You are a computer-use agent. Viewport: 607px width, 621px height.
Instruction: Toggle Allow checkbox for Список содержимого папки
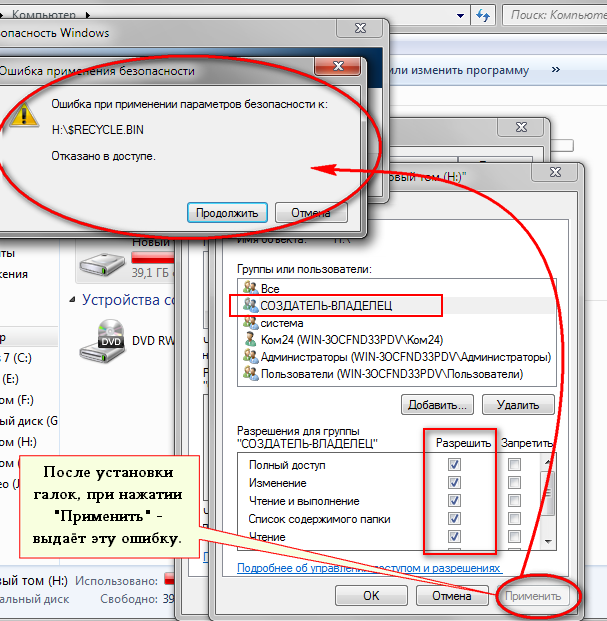click(x=454, y=518)
